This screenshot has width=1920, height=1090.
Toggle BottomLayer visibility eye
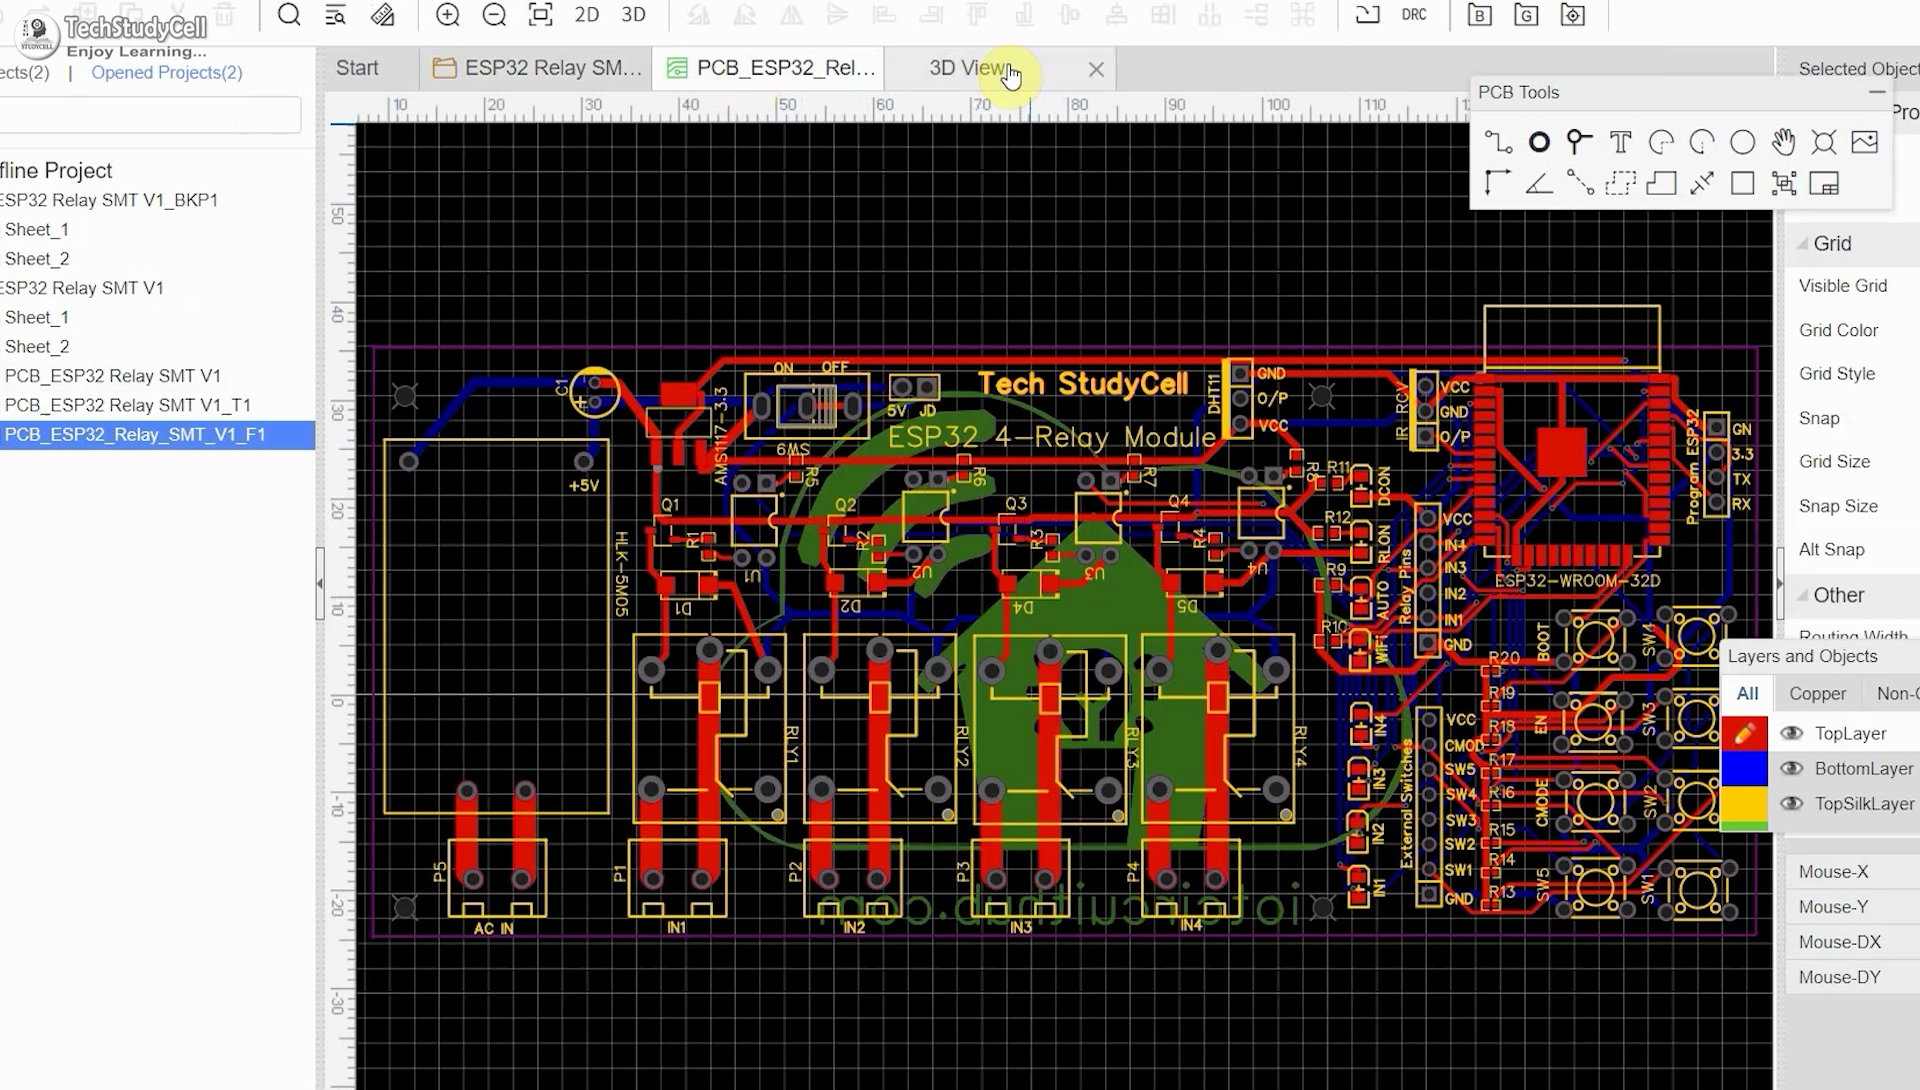(1791, 769)
